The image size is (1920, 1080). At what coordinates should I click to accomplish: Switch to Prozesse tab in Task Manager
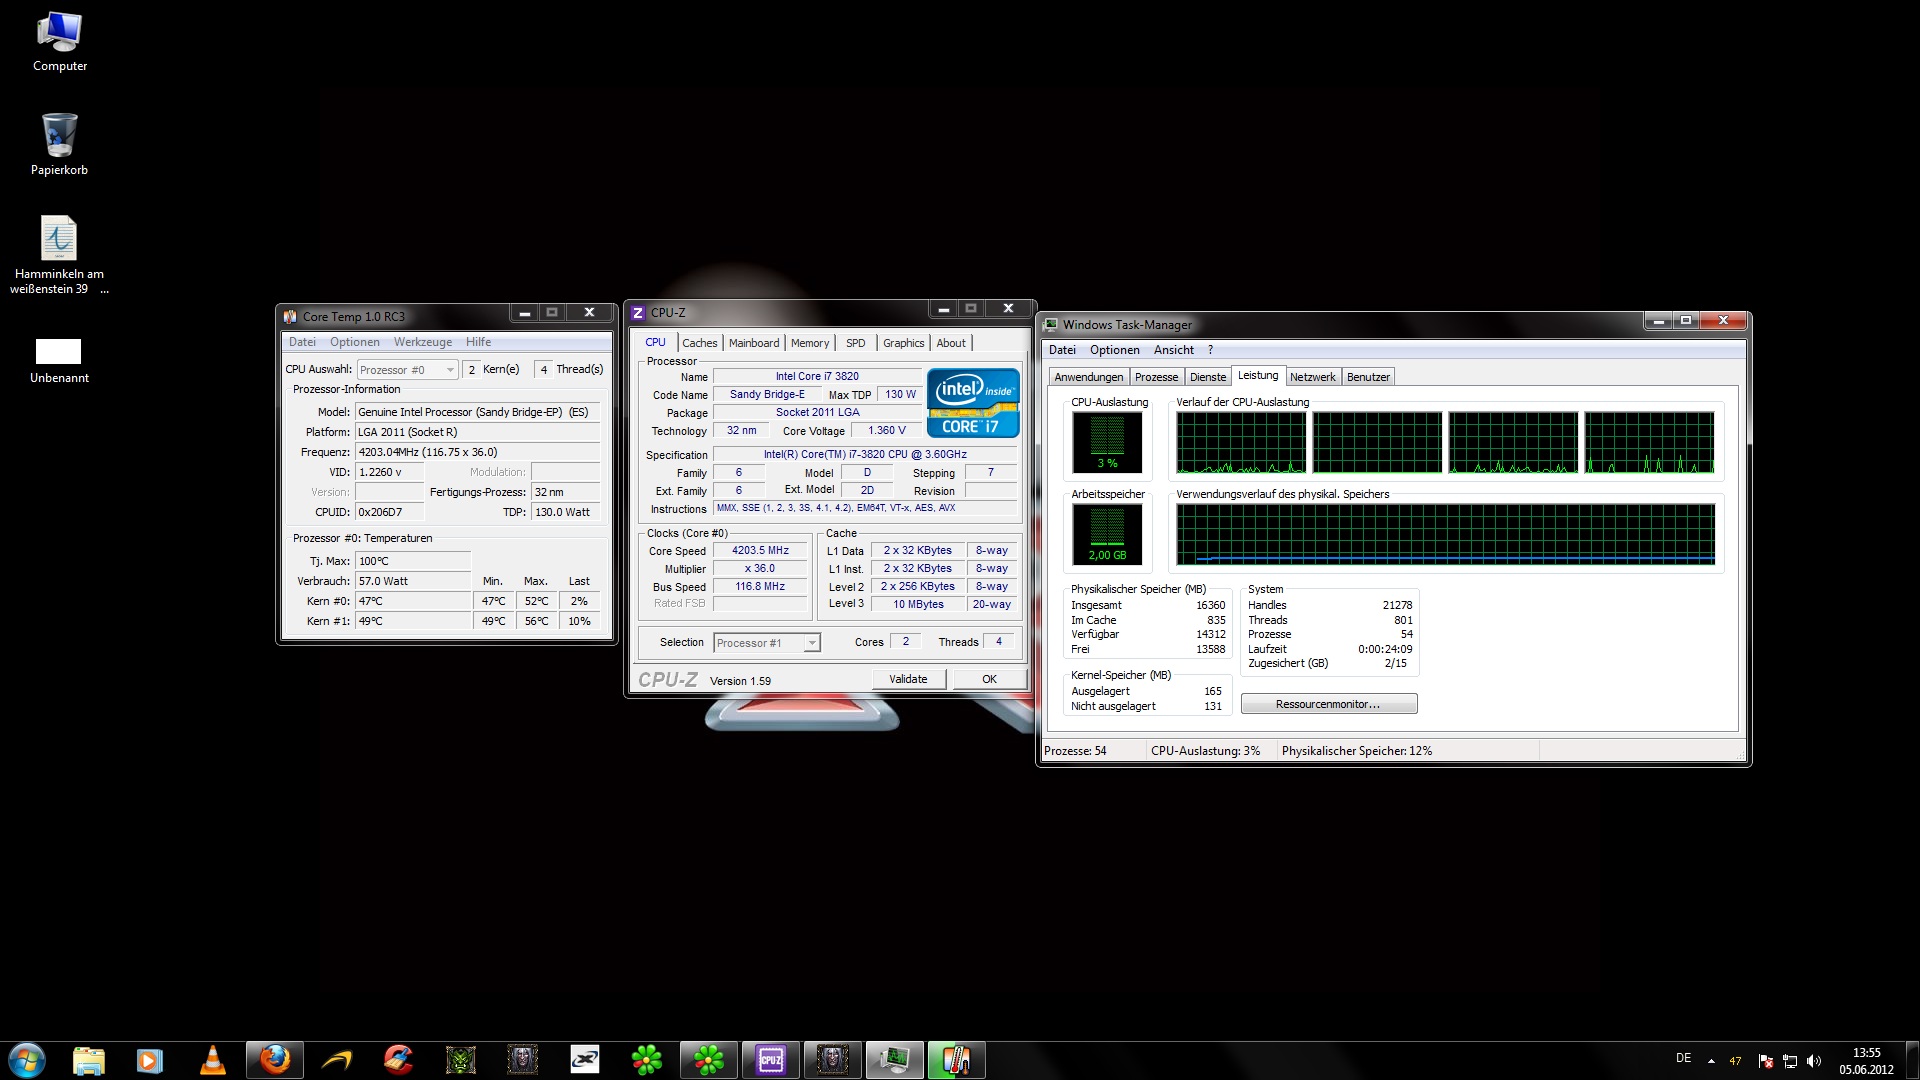[x=1157, y=377]
